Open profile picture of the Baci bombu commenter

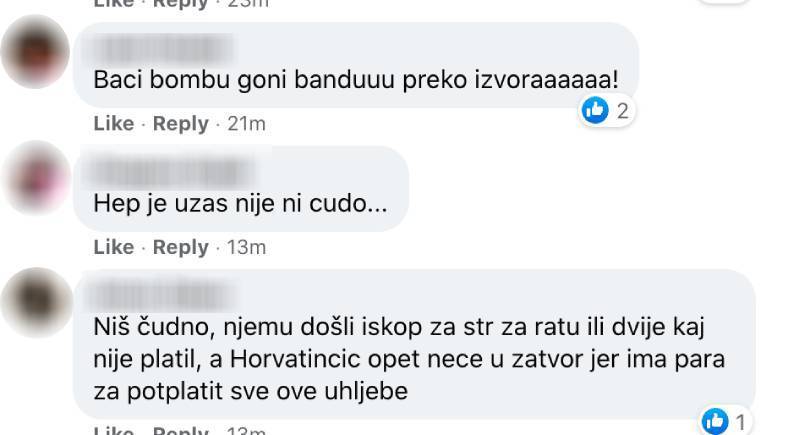click(35, 52)
